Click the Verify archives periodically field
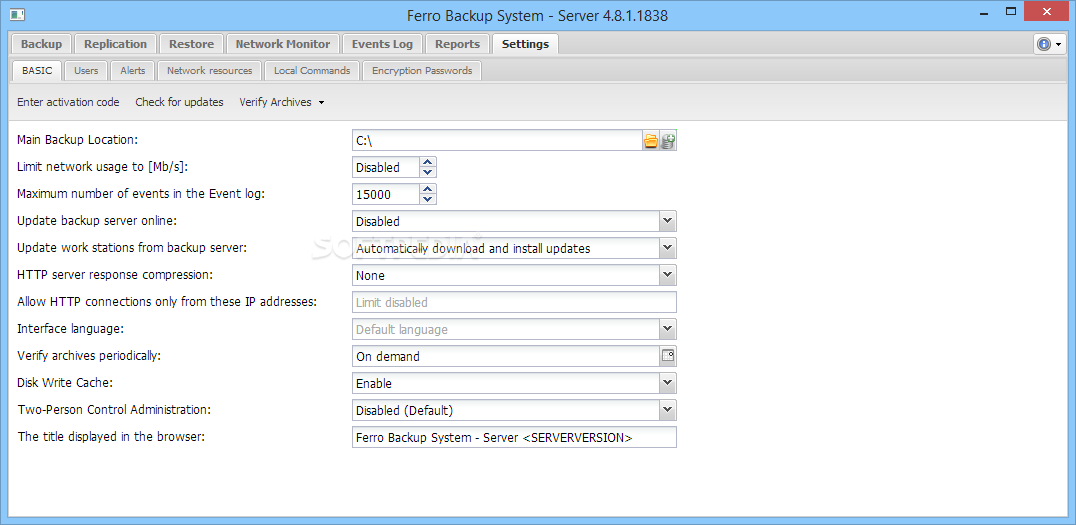 point(506,356)
